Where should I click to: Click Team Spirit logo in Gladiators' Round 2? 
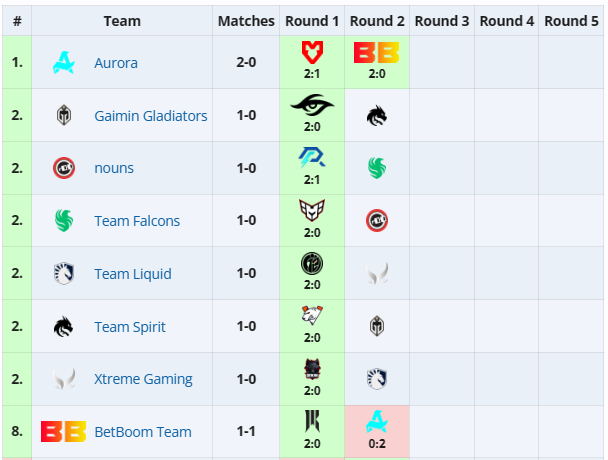[x=377, y=116]
